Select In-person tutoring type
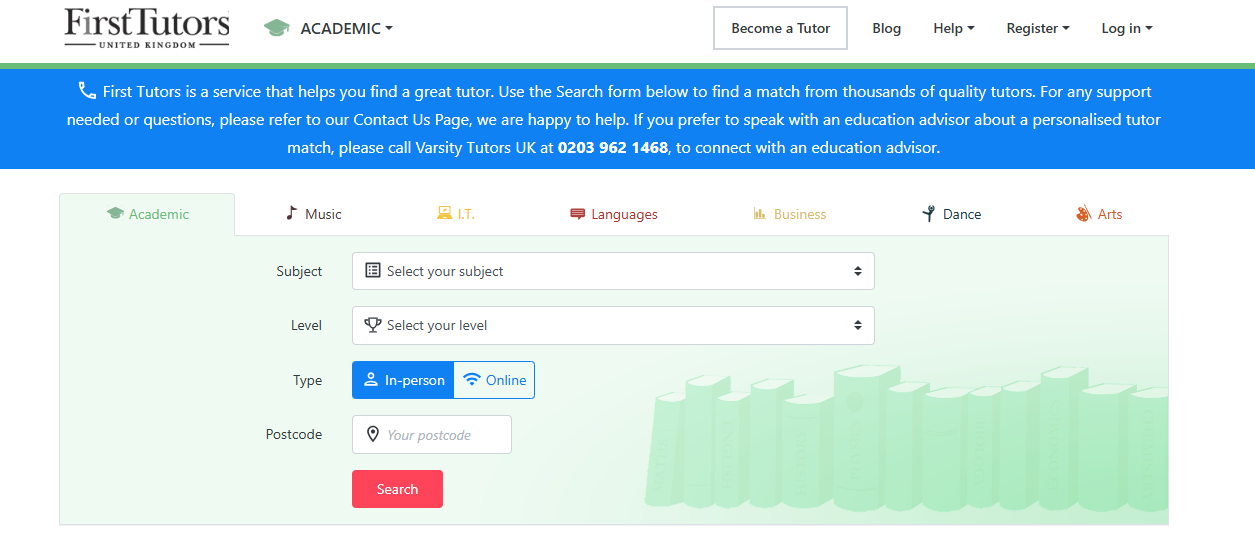The height and width of the screenshot is (540, 1255). tap(403, 380)
